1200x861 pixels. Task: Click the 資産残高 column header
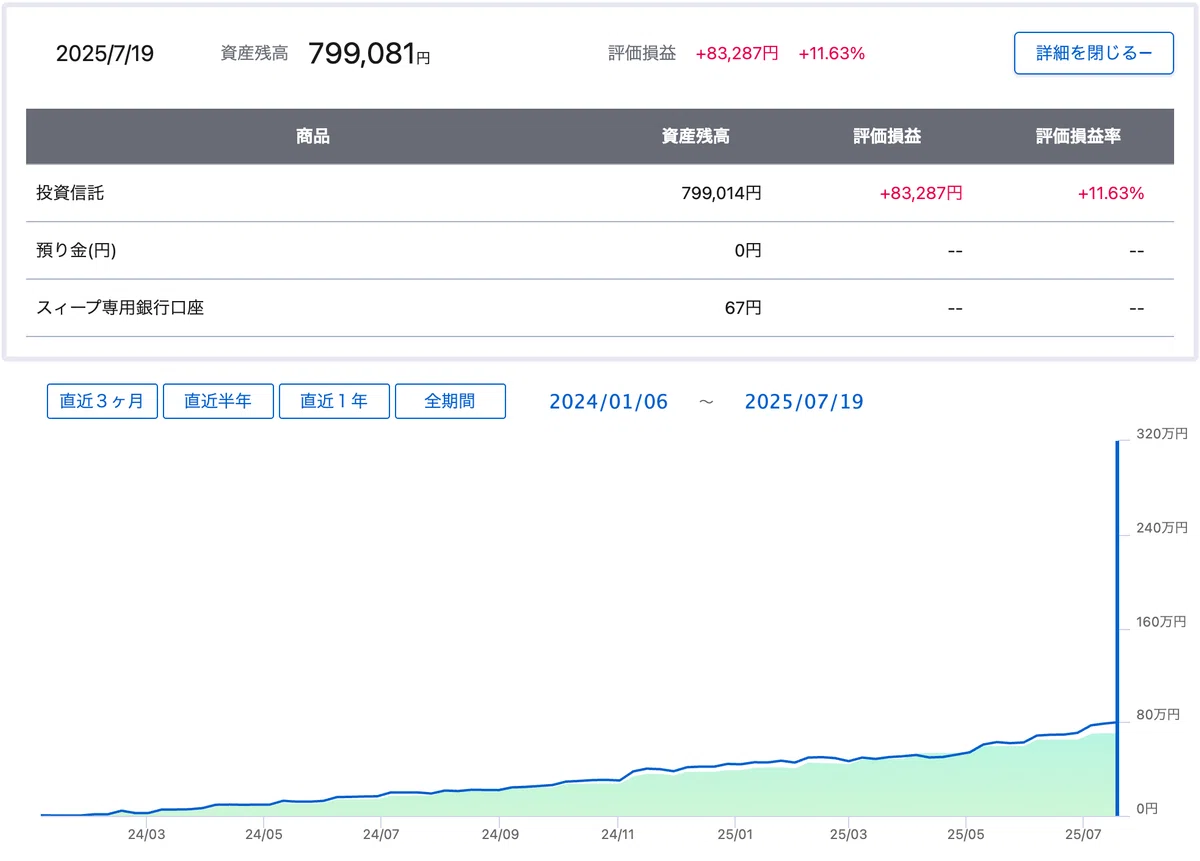(696, 136)
